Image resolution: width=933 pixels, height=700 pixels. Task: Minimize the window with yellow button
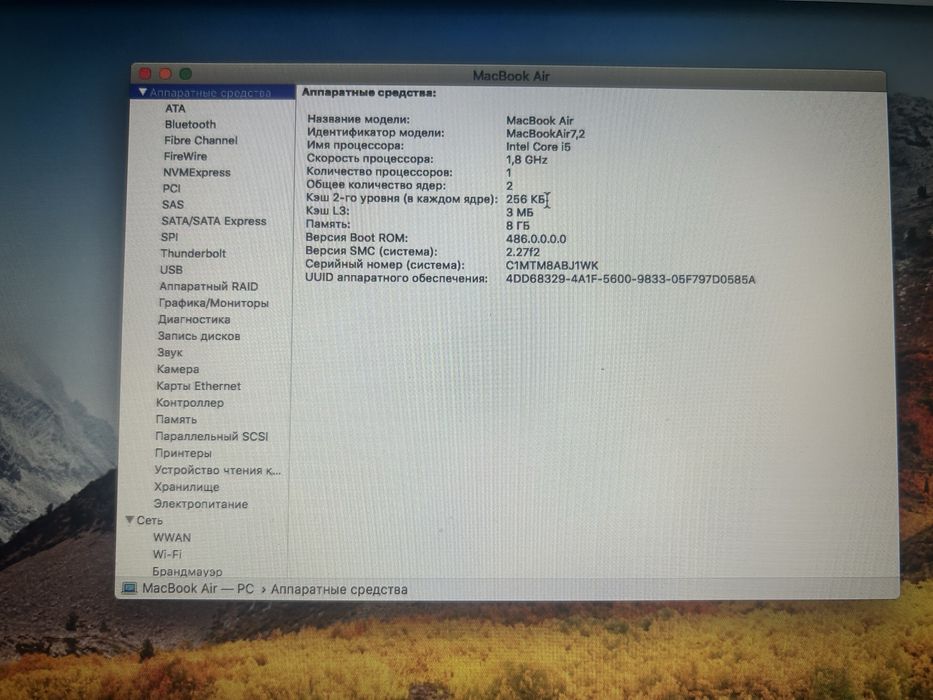166,74
